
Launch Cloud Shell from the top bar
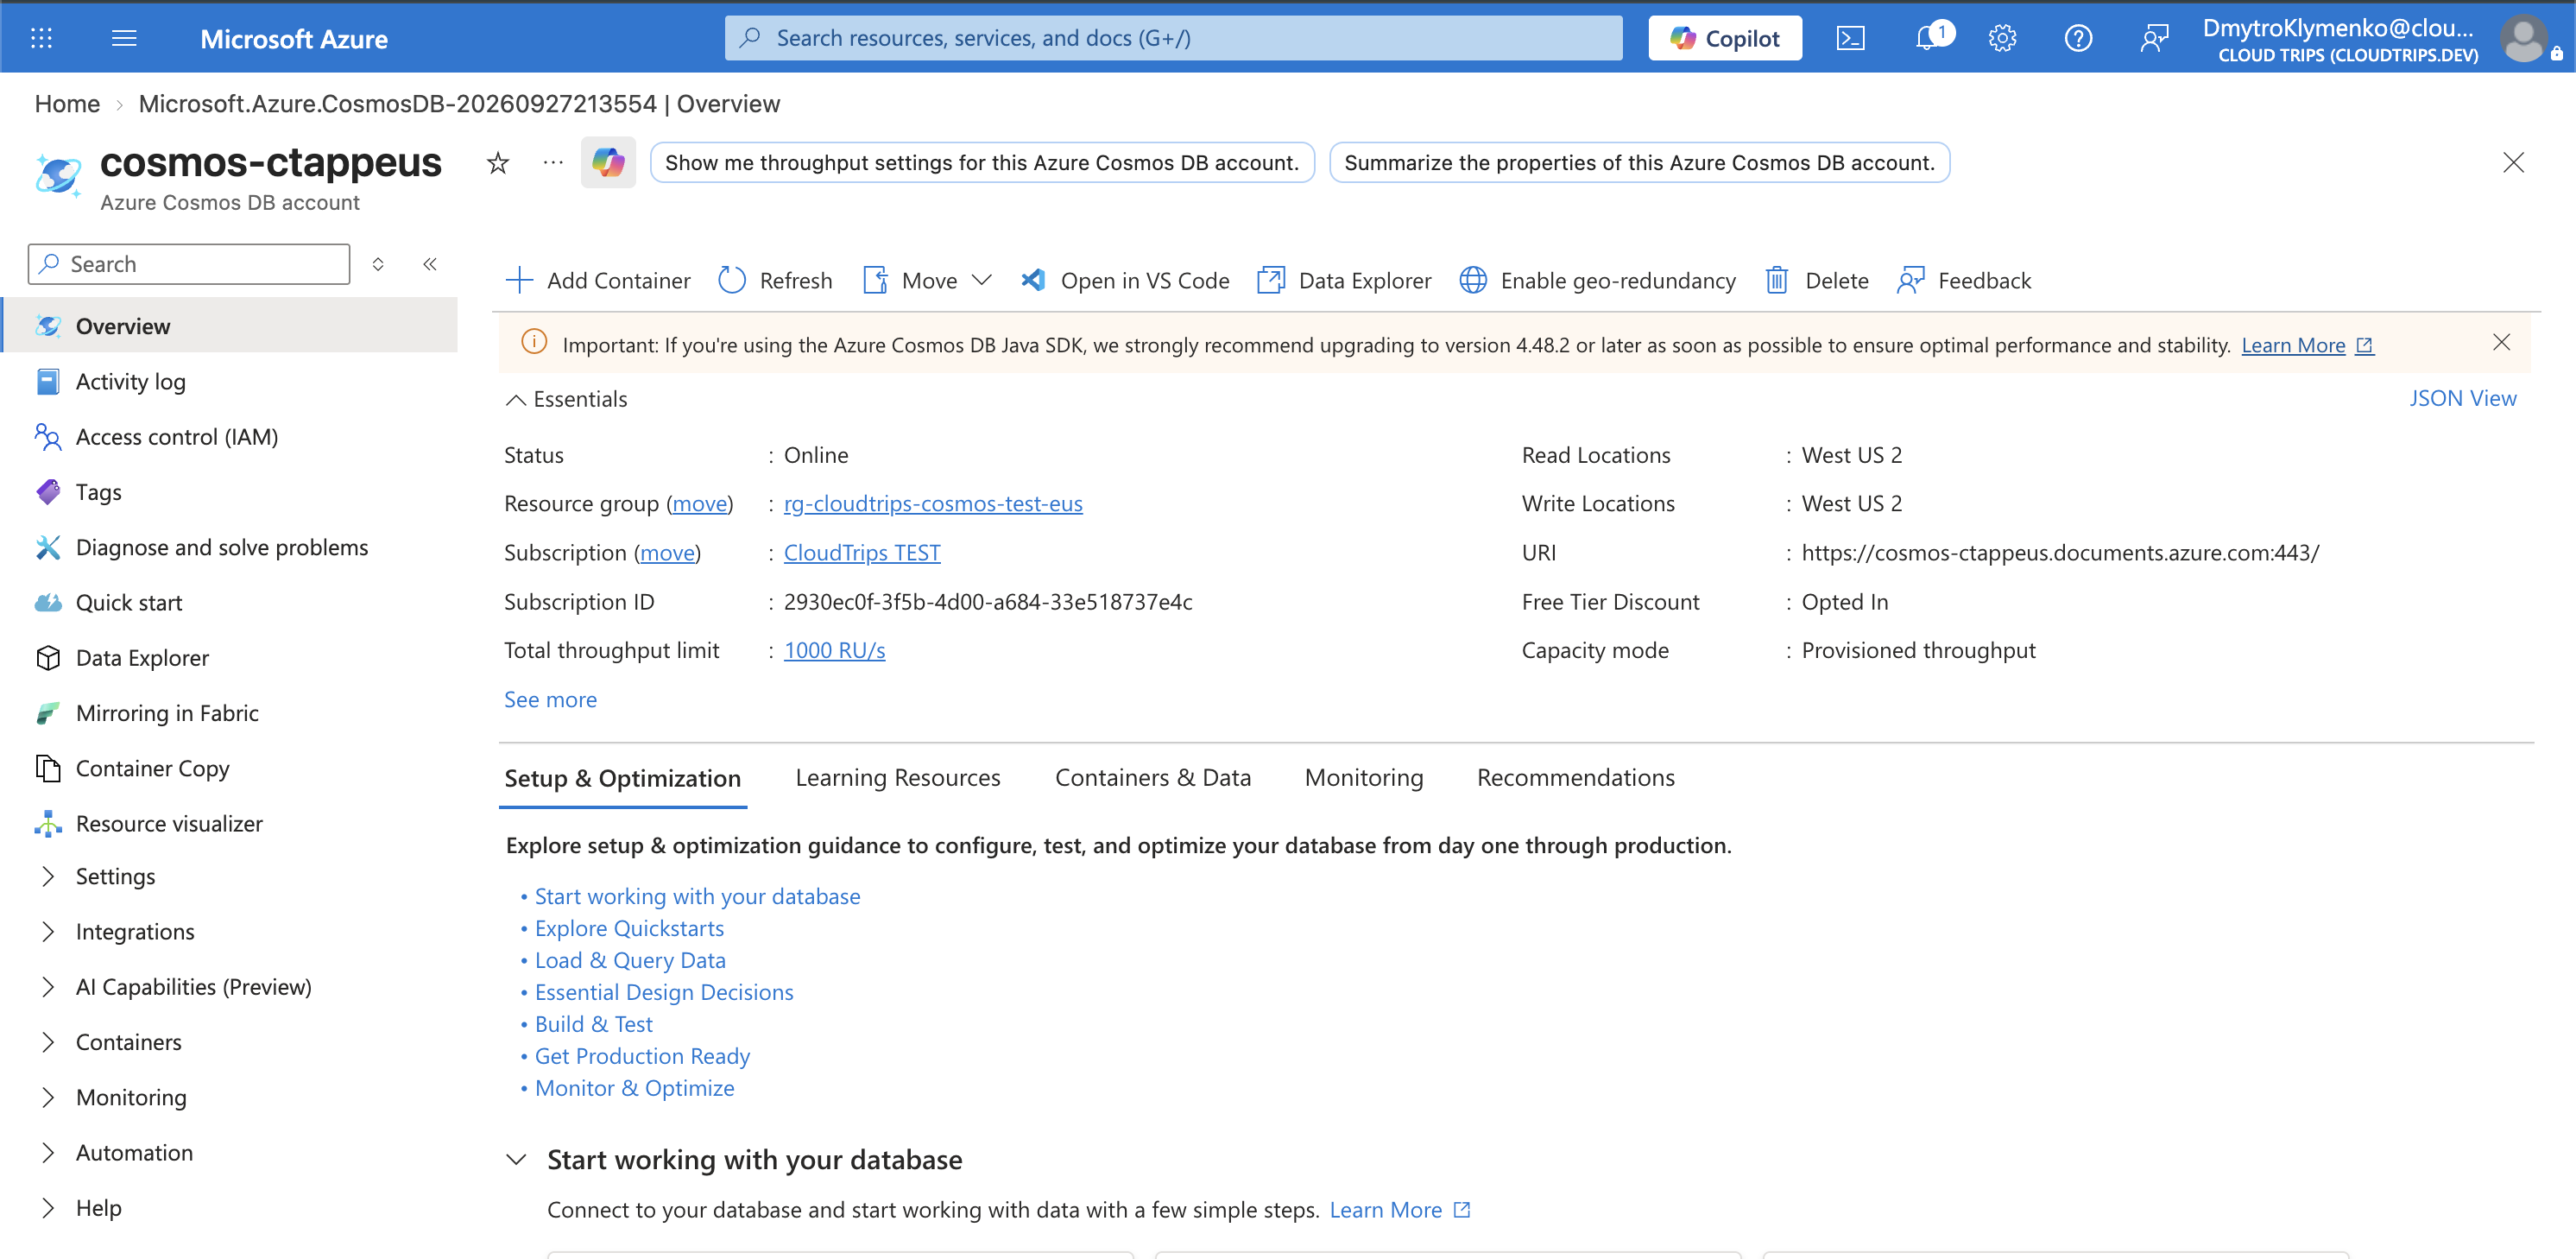[x=1850, y=38]
